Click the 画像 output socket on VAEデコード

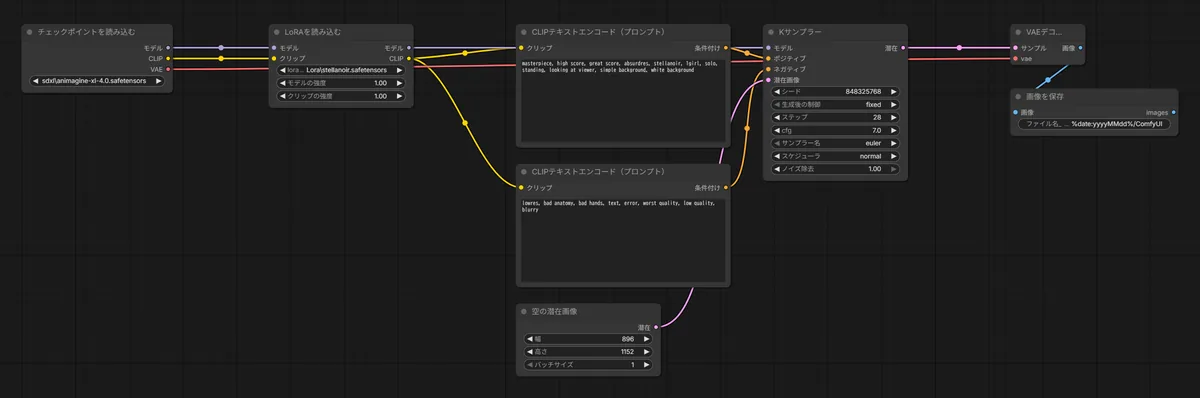tap(1080, 47)
